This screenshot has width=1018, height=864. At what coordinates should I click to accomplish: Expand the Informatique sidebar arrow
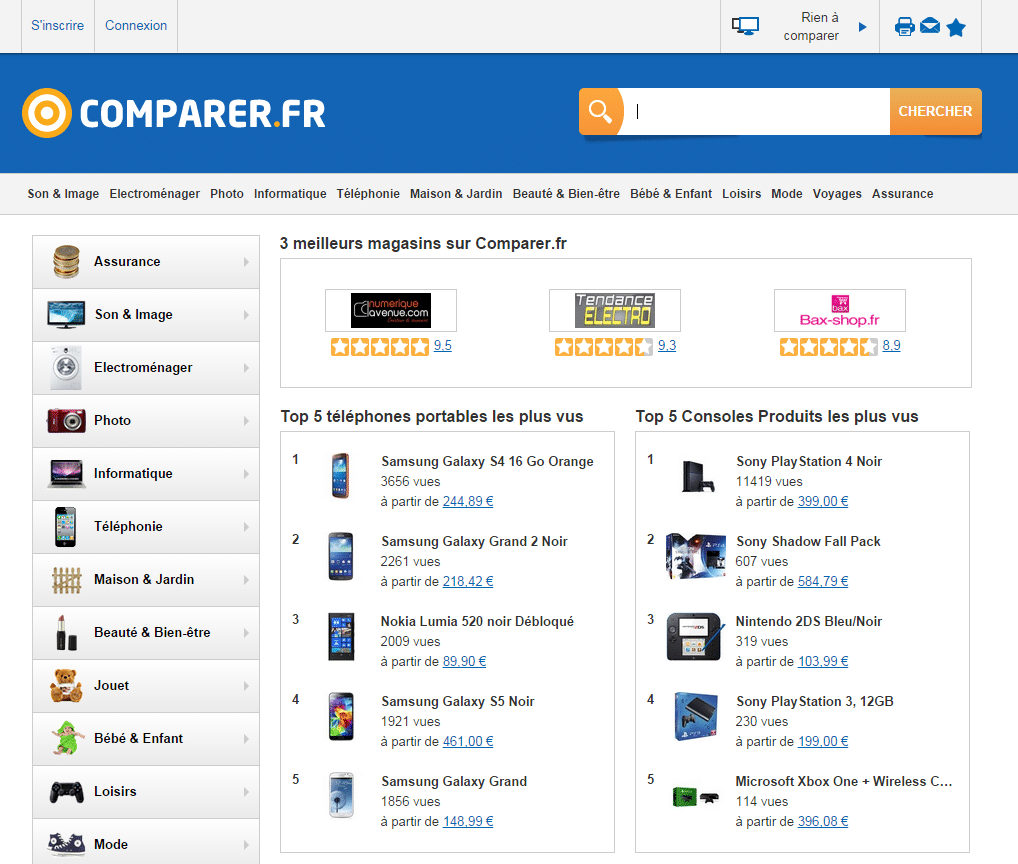coord(246,474)
